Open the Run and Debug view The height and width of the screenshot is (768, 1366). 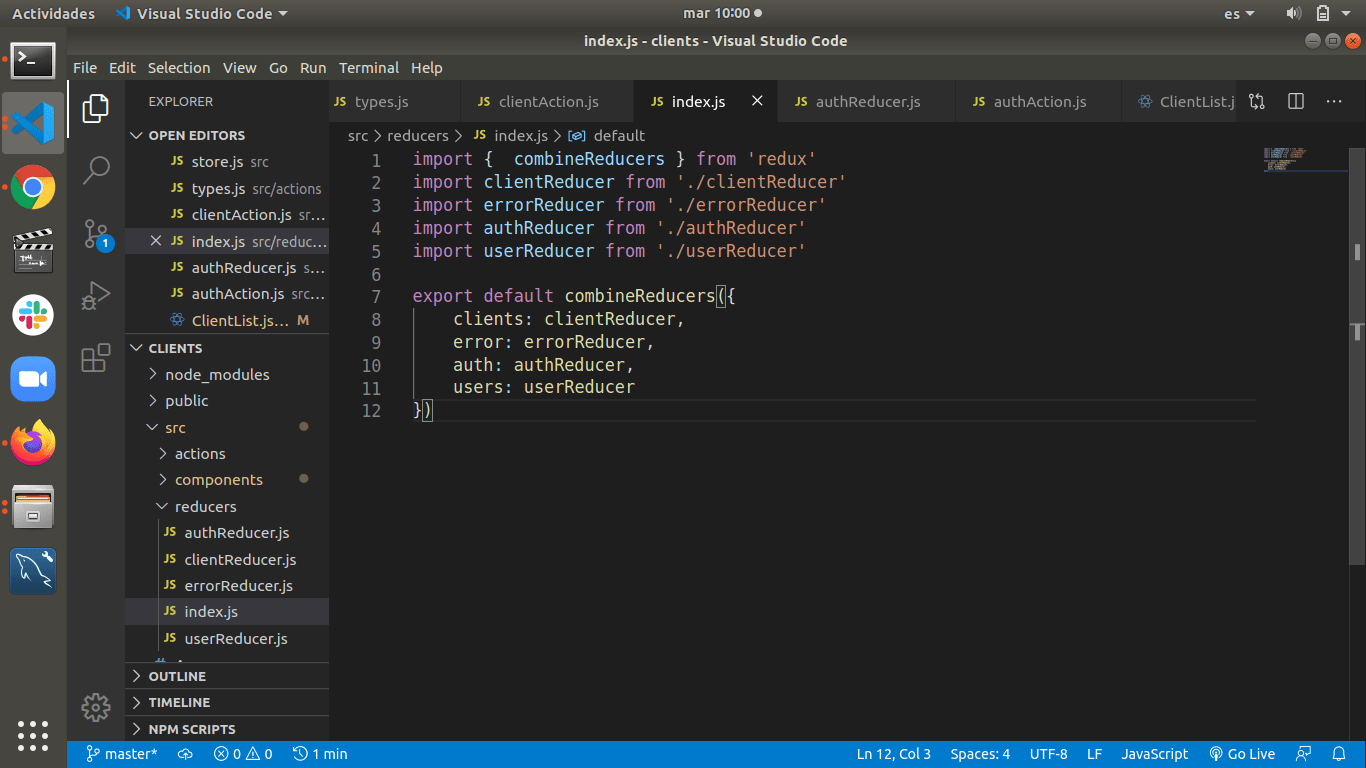click(96, 296)
